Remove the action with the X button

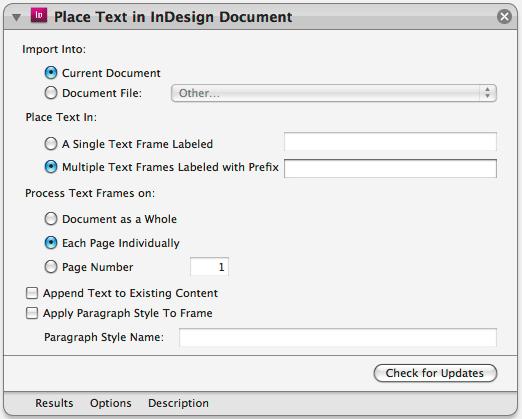504,16
